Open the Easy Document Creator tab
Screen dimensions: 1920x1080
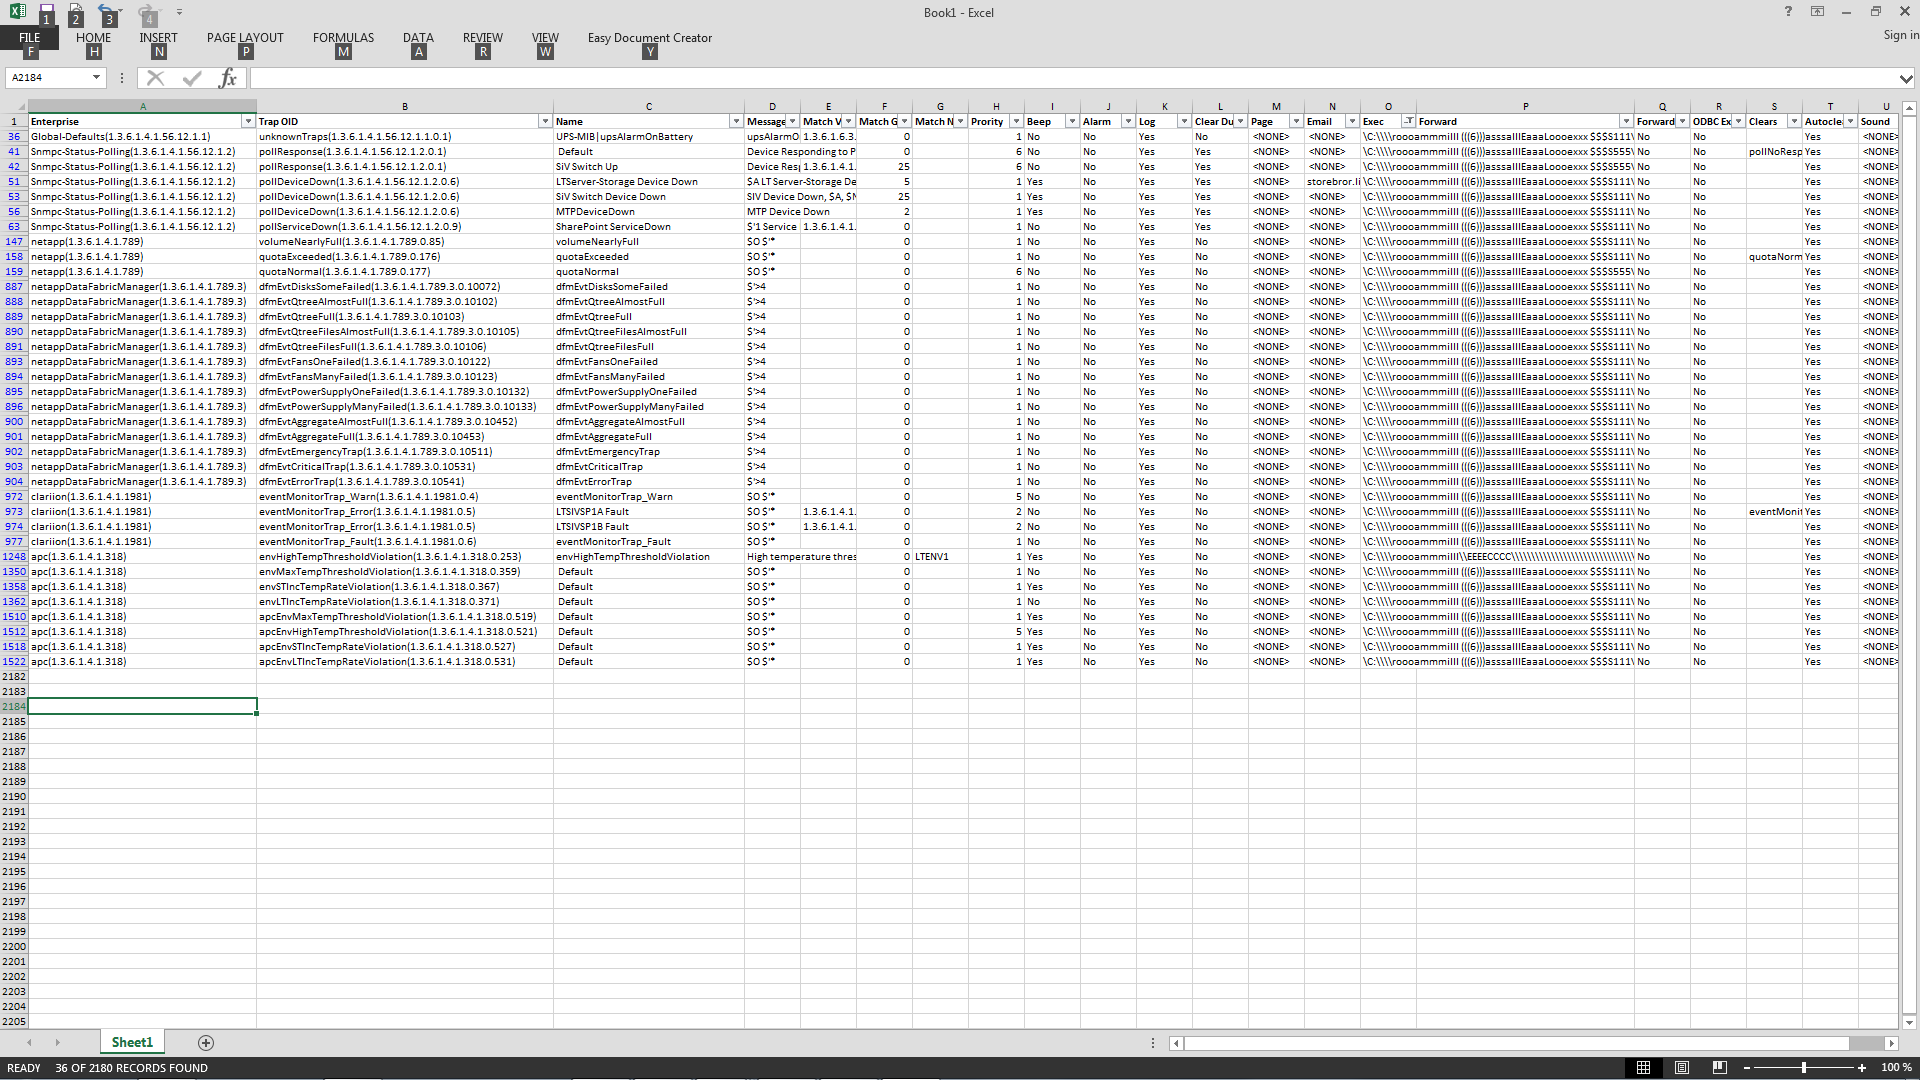pyautogui.click(x=650, y=38)
